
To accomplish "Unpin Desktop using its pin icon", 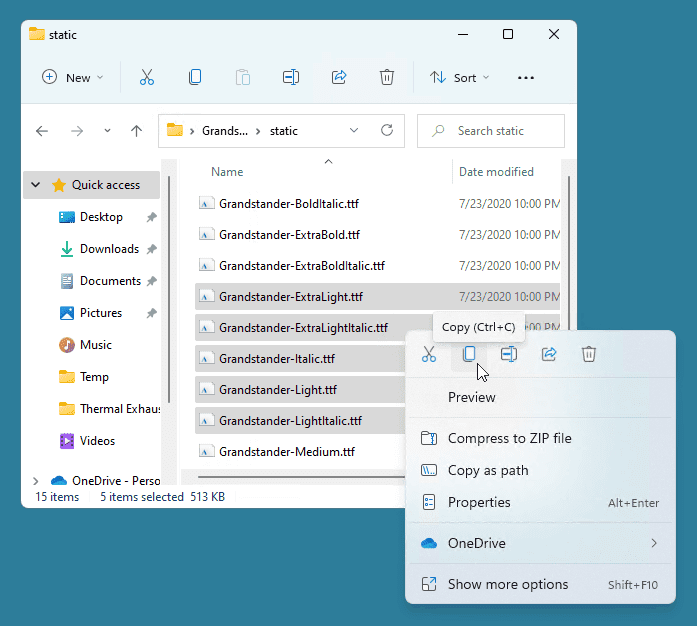I will [152, 217].
